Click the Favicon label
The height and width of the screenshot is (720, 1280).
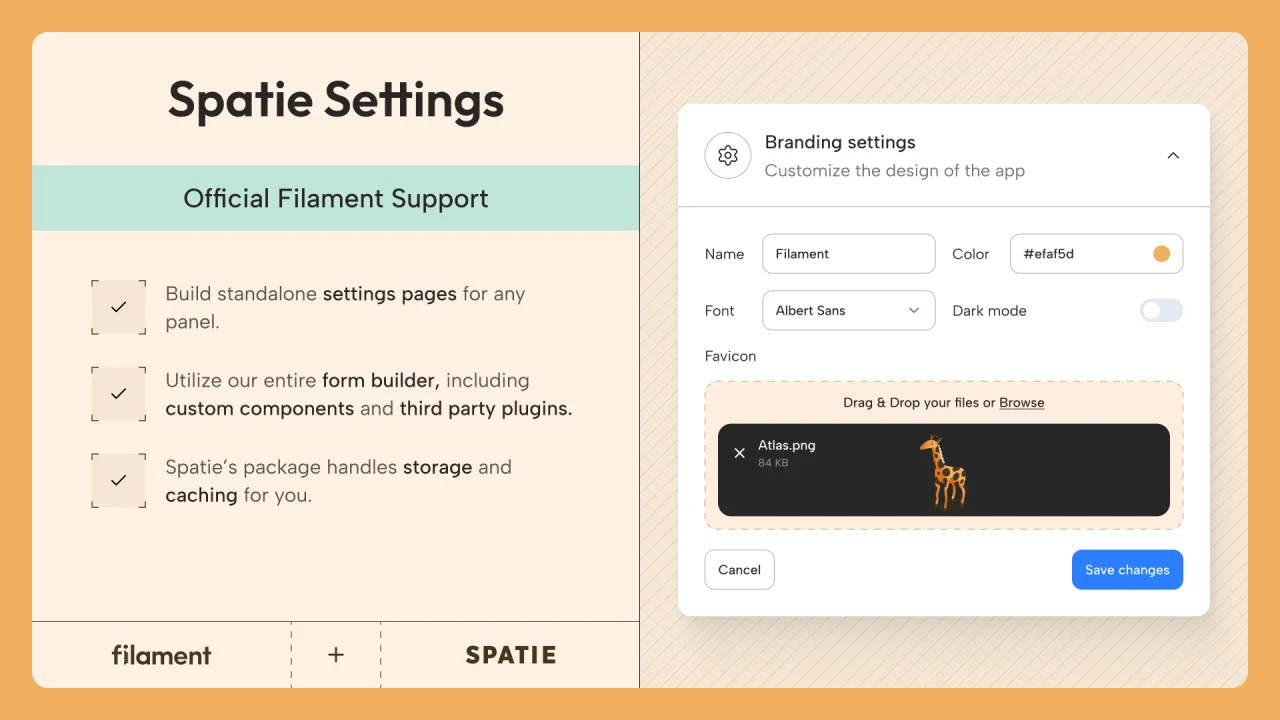(730, 356)
